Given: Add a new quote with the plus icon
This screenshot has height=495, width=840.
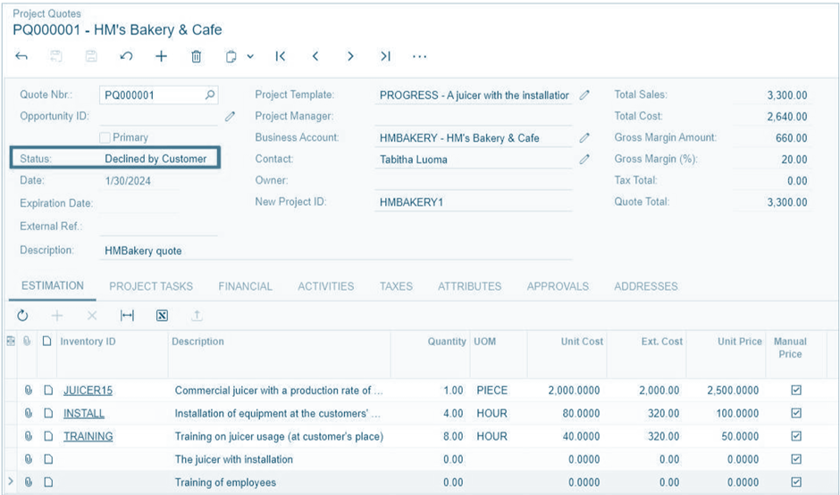Looking at the screenshot, I should click(x=161, y=56).
